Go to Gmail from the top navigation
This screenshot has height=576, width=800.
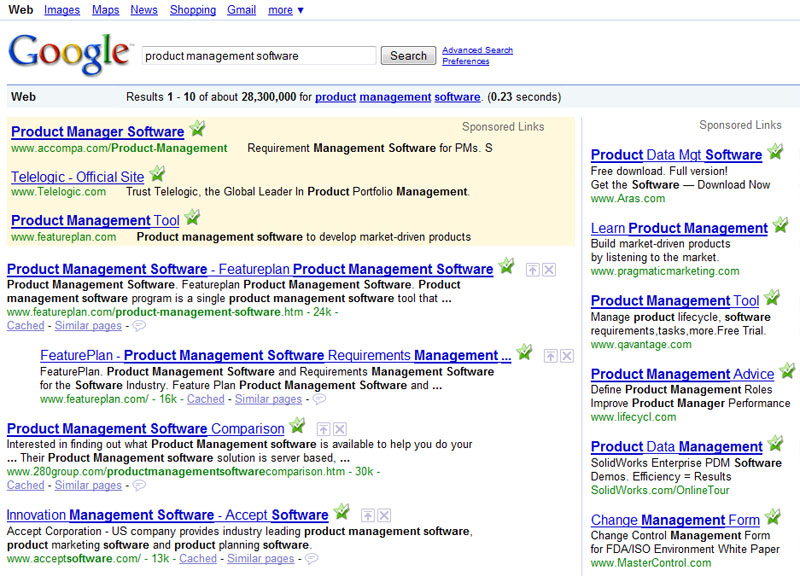click(241, 10)
